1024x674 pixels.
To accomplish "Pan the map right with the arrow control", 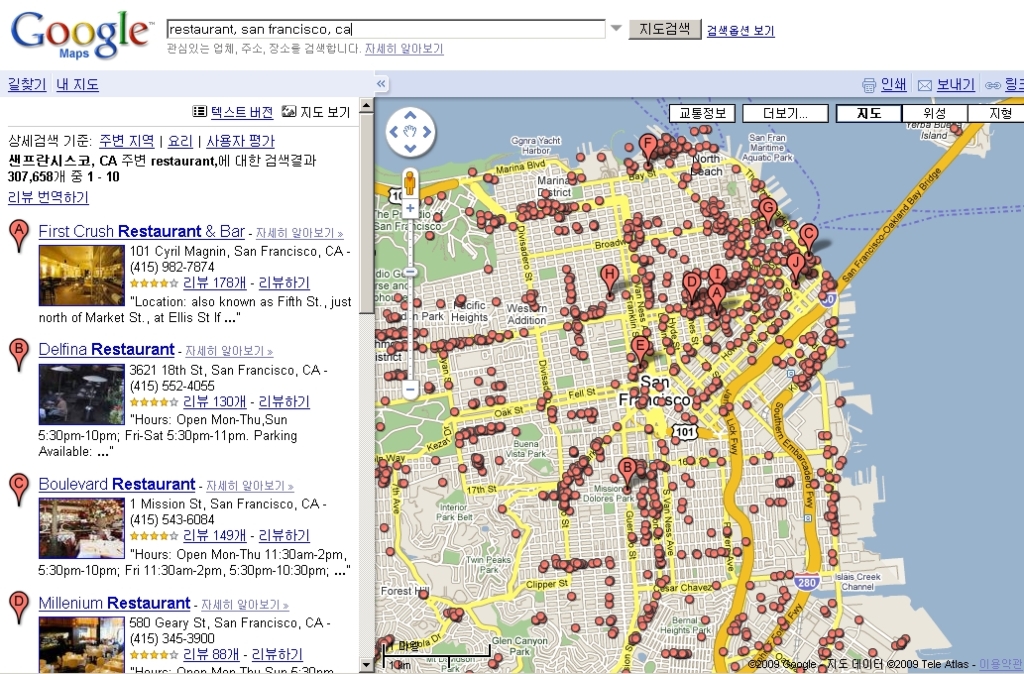I will [x=426, y=132].
